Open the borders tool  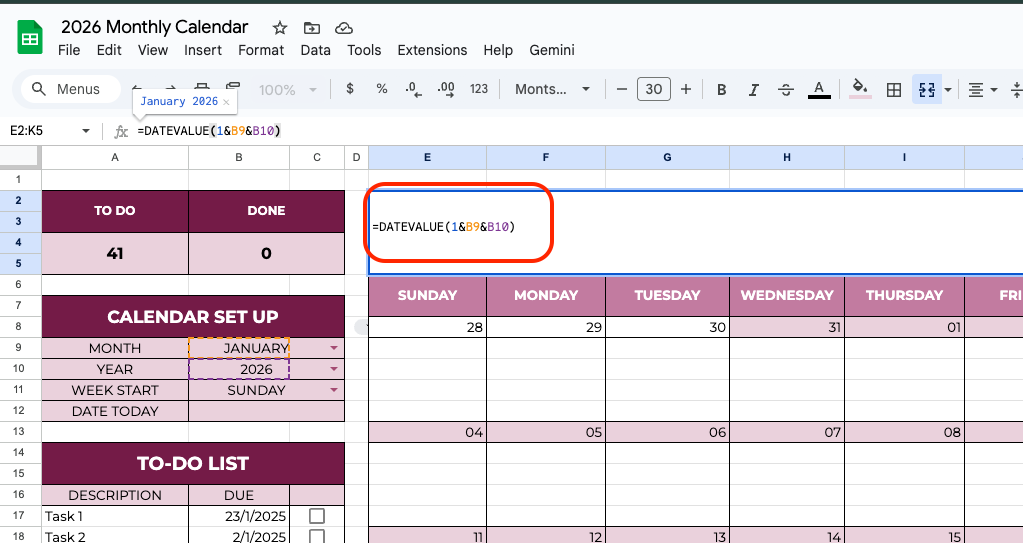coord(894,89)
